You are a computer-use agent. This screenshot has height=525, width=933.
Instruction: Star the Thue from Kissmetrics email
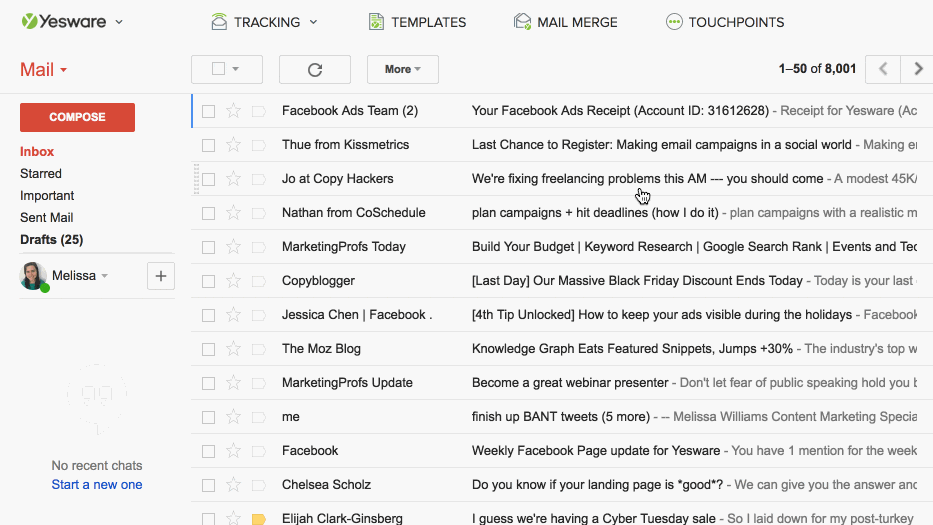233,145
